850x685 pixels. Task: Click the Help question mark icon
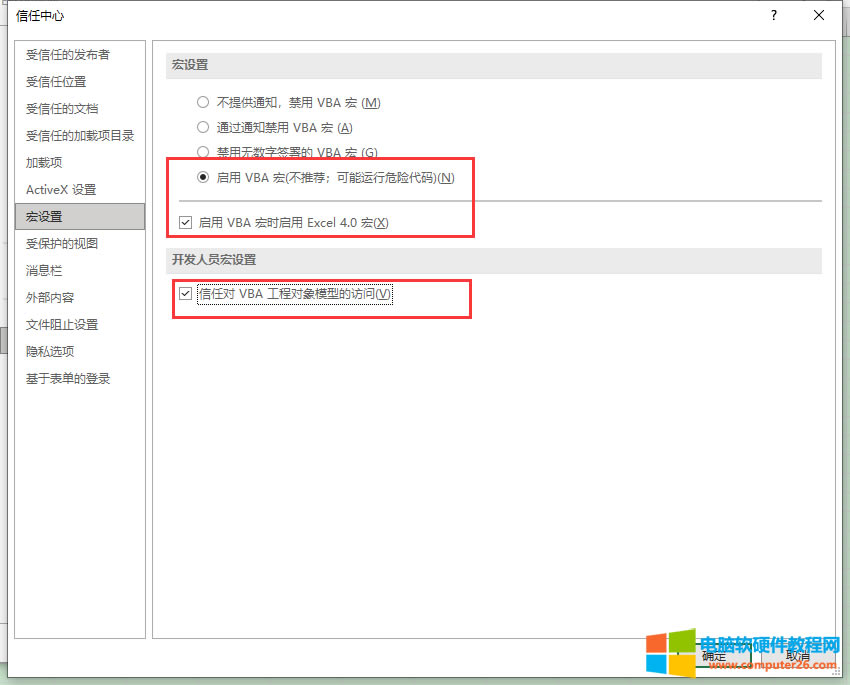[773, 16]
